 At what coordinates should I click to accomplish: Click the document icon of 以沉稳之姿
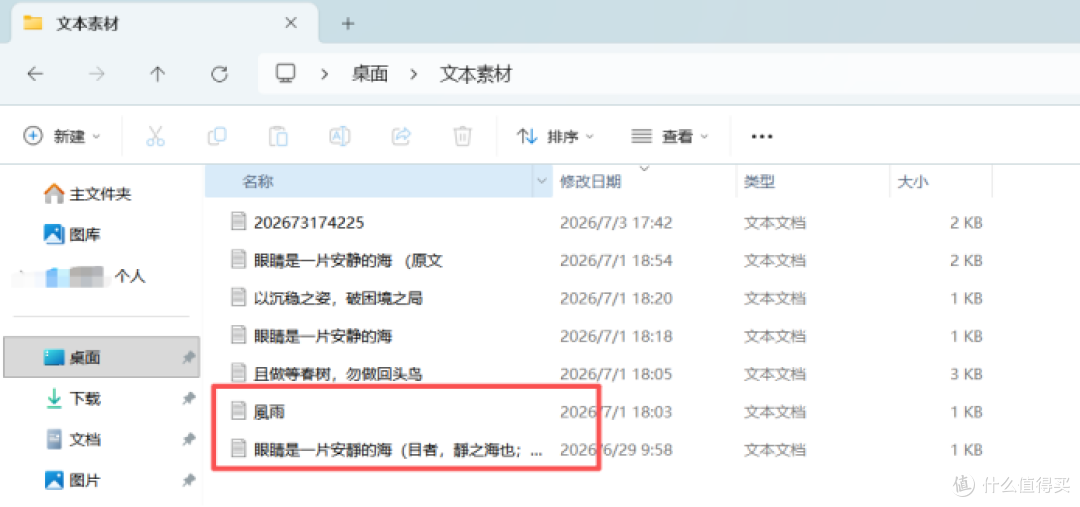238,298
